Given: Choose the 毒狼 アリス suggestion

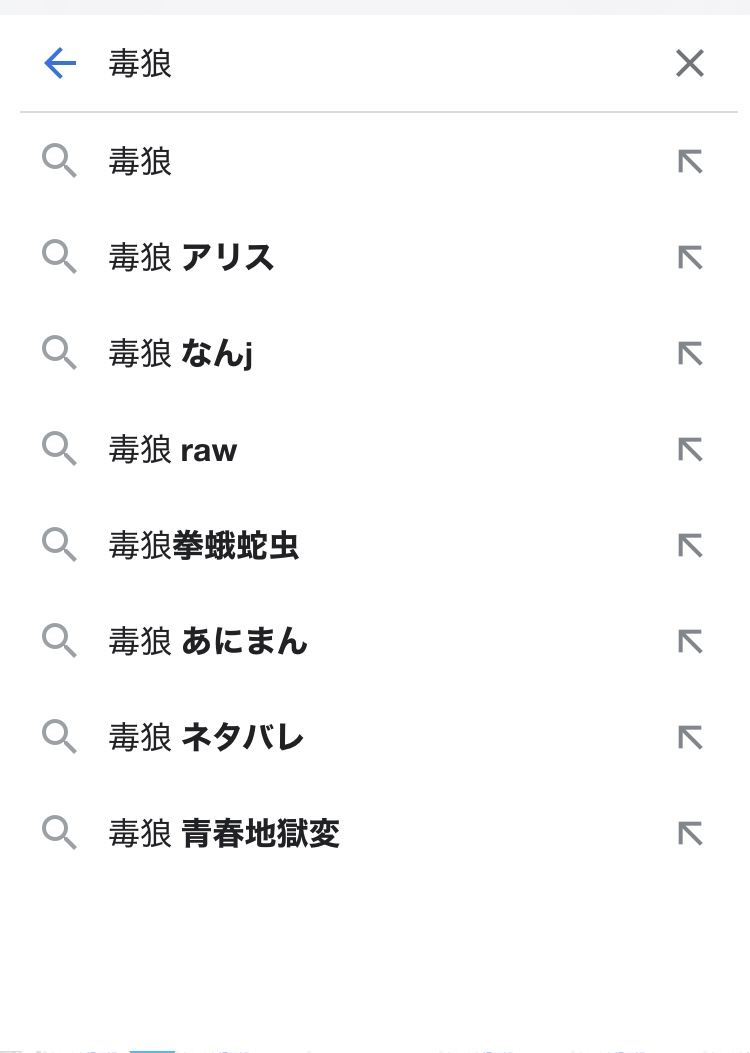Looking at the screenshot, I should click(191, 258).
